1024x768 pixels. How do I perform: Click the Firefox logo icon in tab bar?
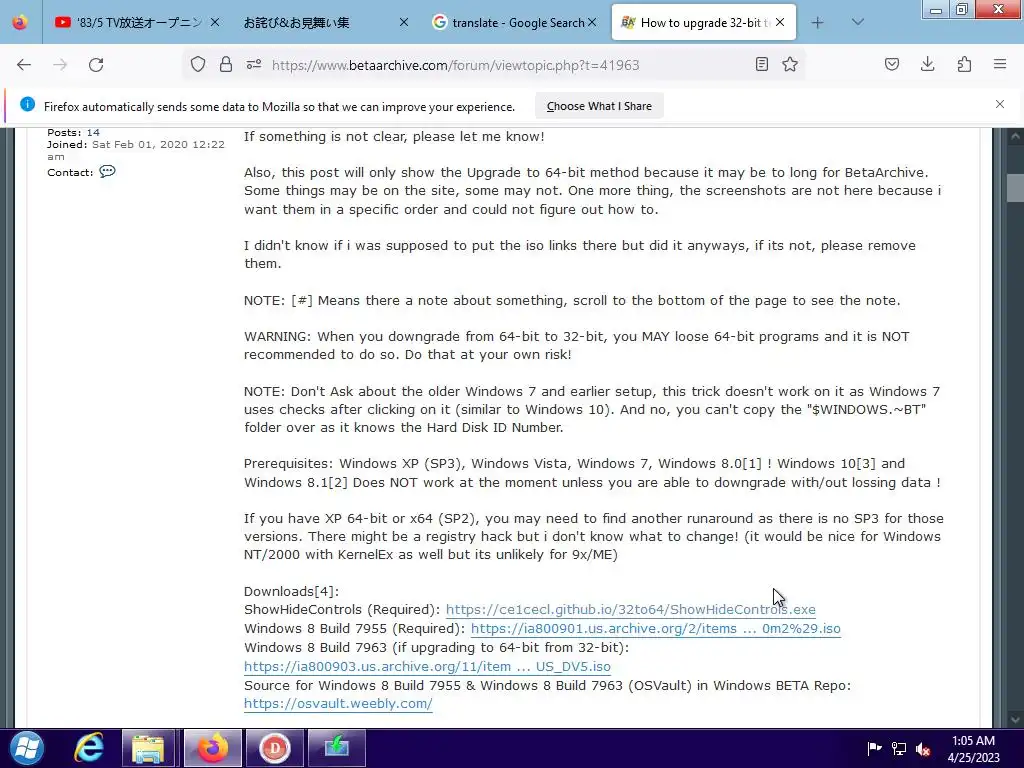pyautogui.click(x=20, y=22)
